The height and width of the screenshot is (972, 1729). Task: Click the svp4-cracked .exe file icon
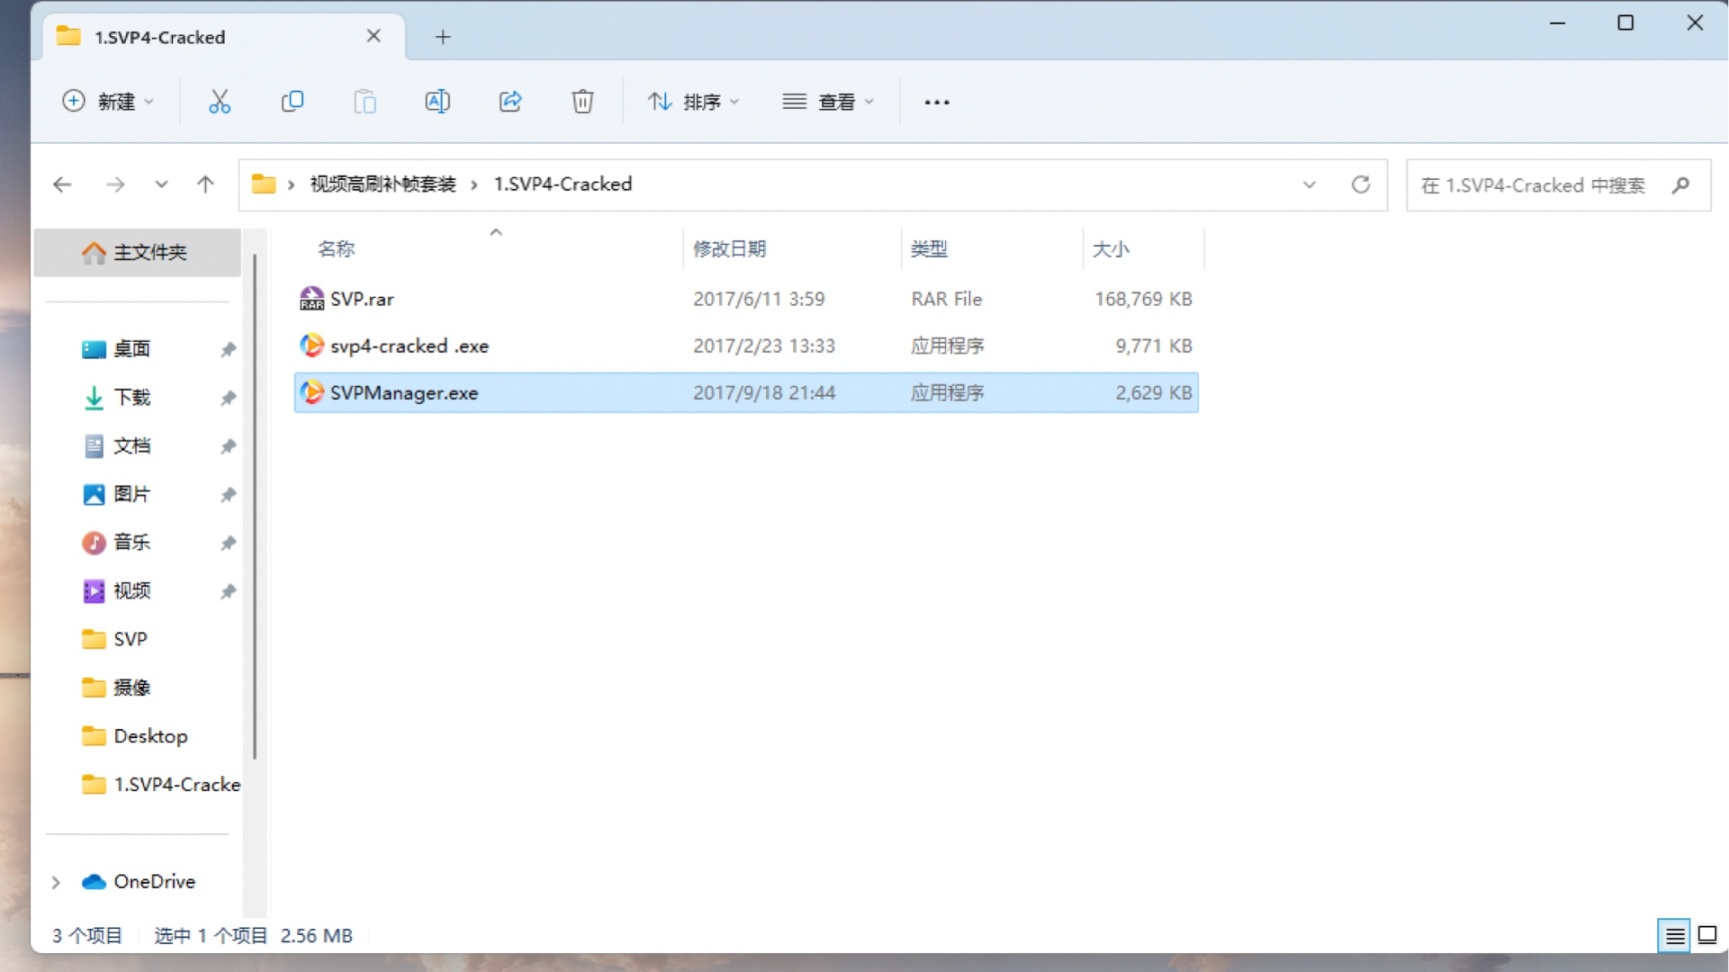[312, 345]
